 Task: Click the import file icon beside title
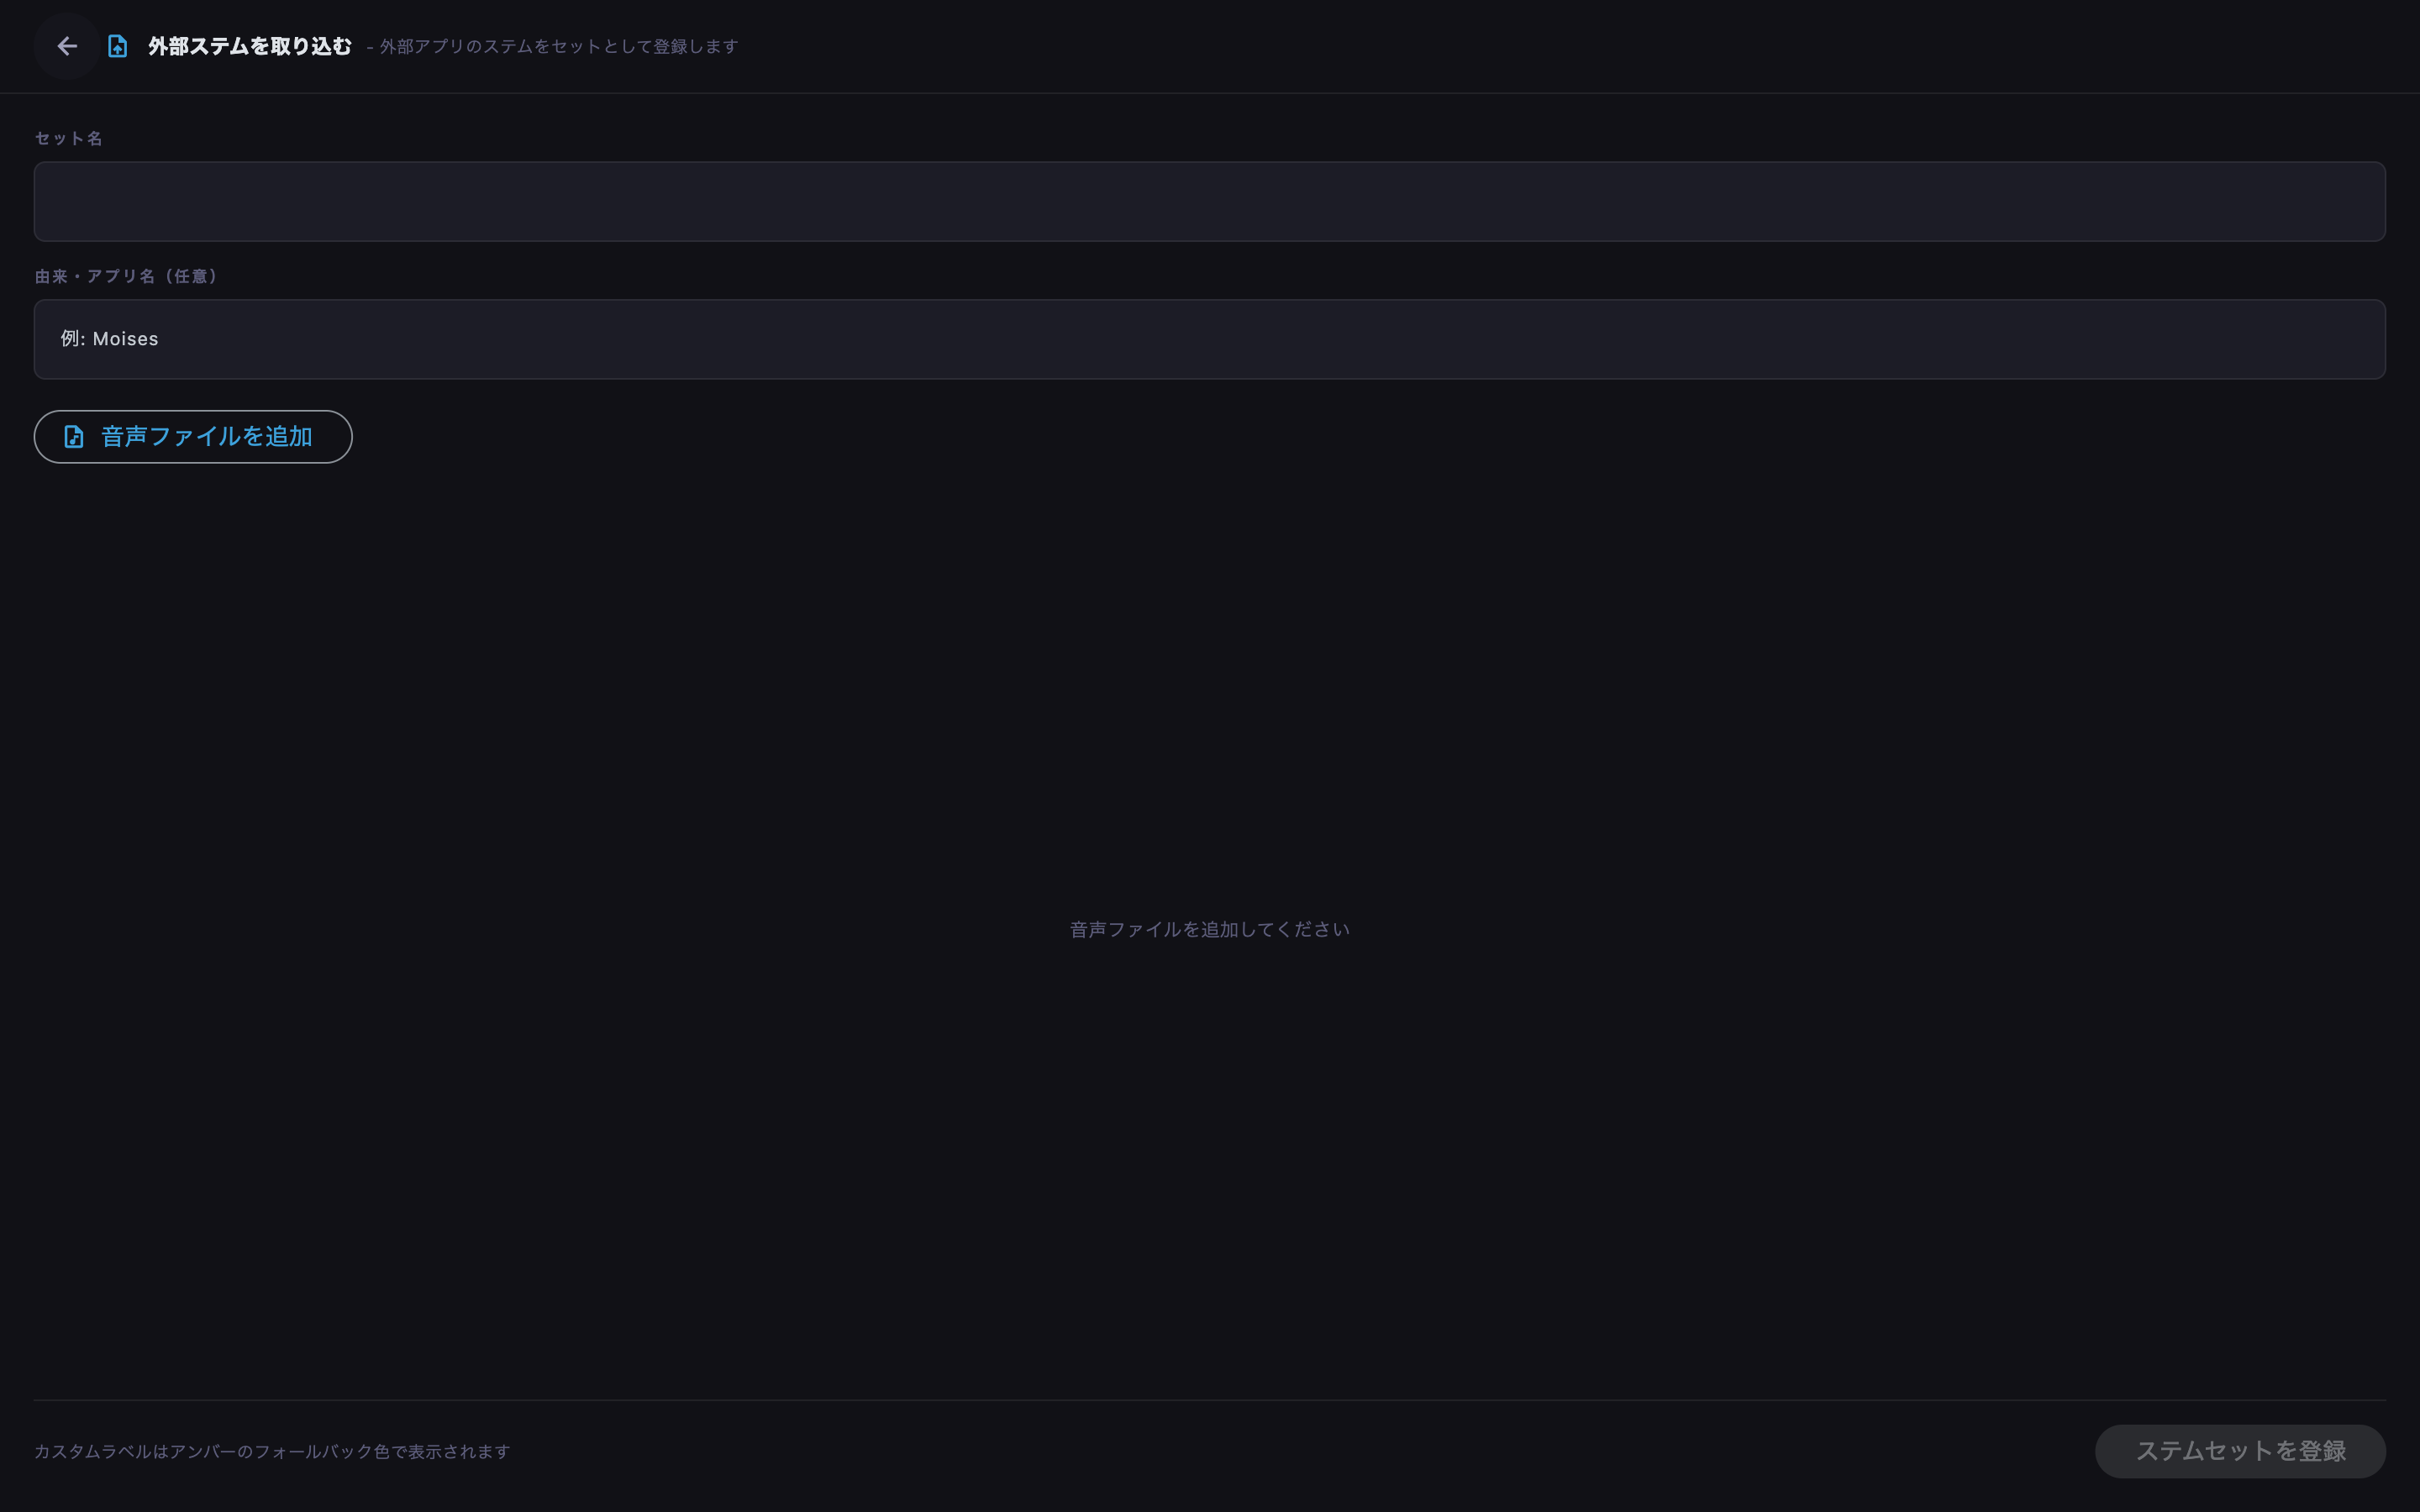(117, 46)
